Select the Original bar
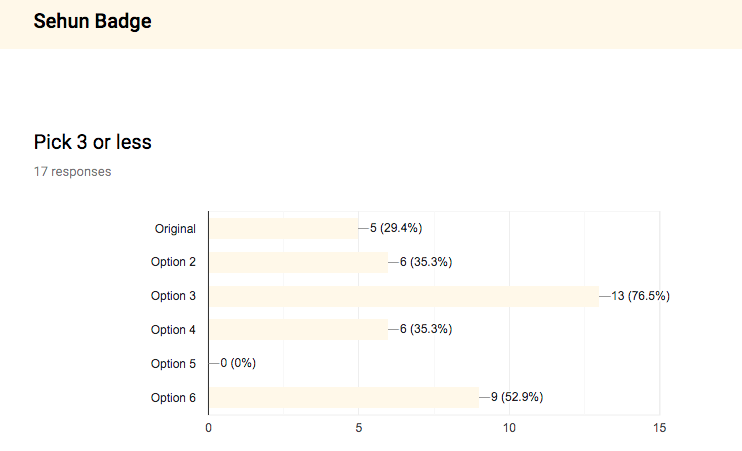The width and height of the screenshot is (742, 451). pos(283,229)
